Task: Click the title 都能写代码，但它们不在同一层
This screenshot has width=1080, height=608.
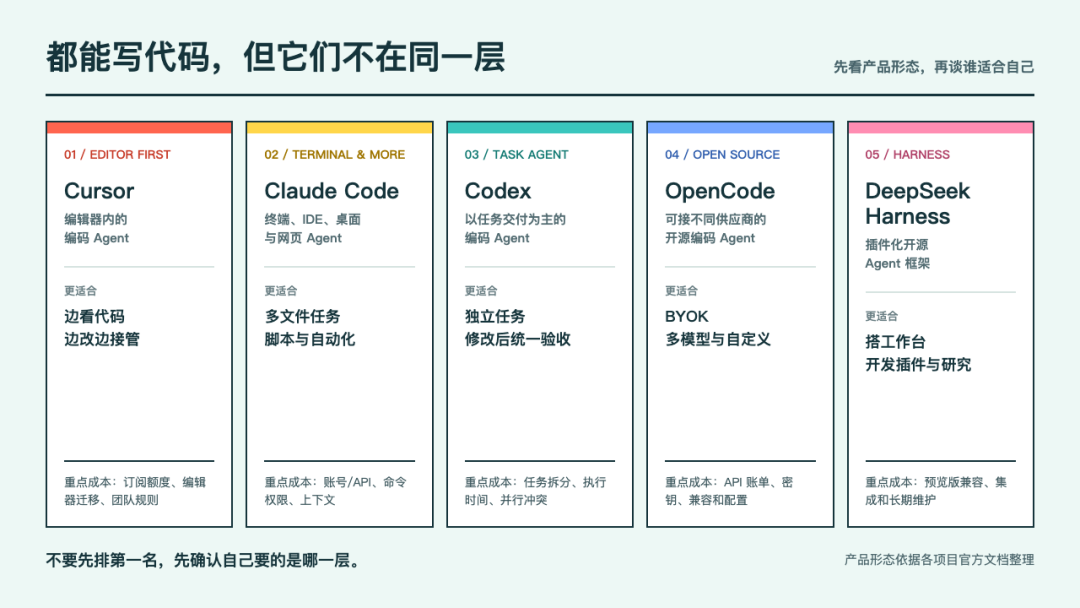Action: (276, 57)
